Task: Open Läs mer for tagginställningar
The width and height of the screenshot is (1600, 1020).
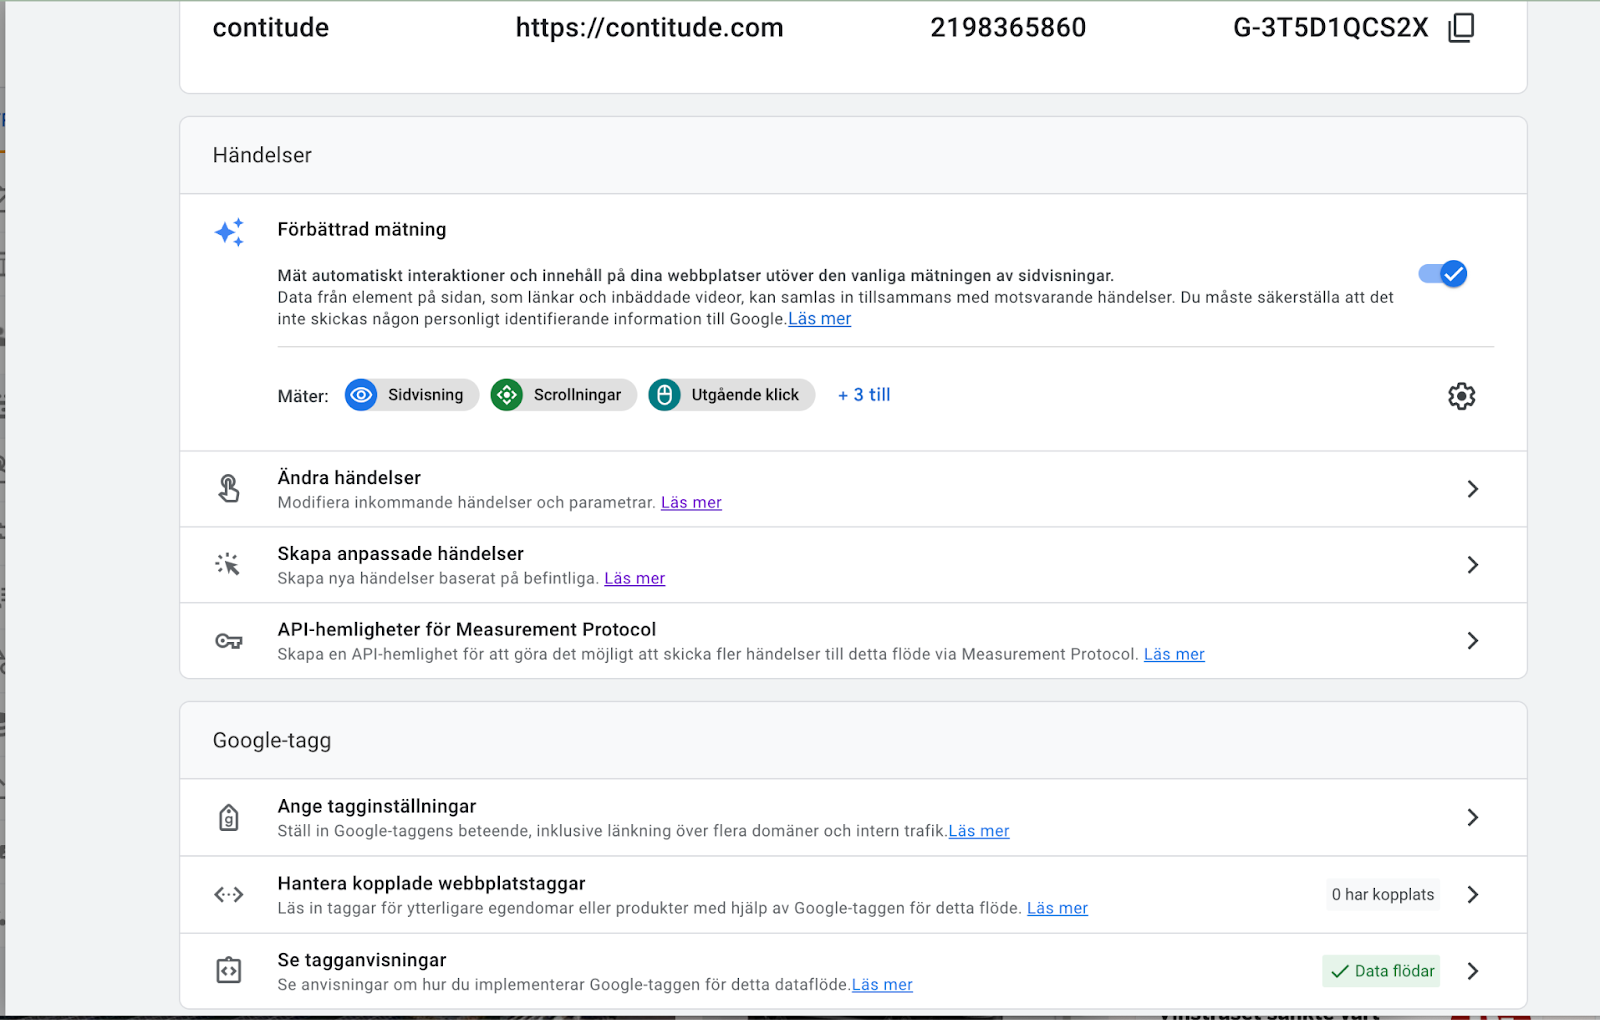Action: [979, 831]
